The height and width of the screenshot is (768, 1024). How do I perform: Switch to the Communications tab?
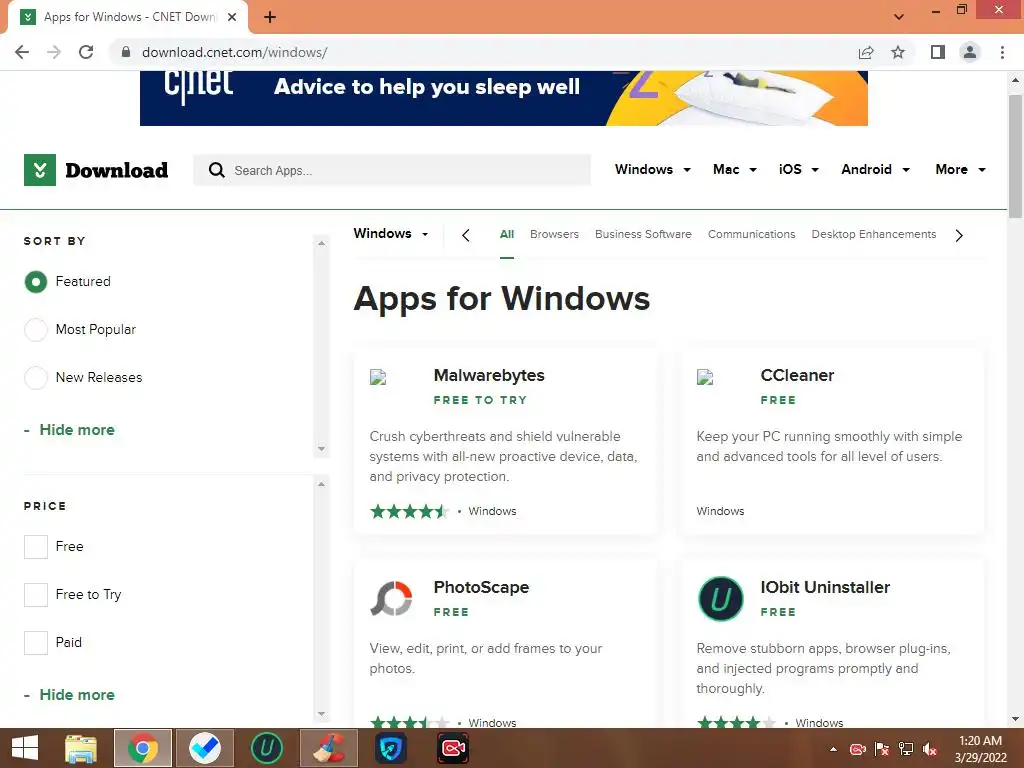(752, 234)
